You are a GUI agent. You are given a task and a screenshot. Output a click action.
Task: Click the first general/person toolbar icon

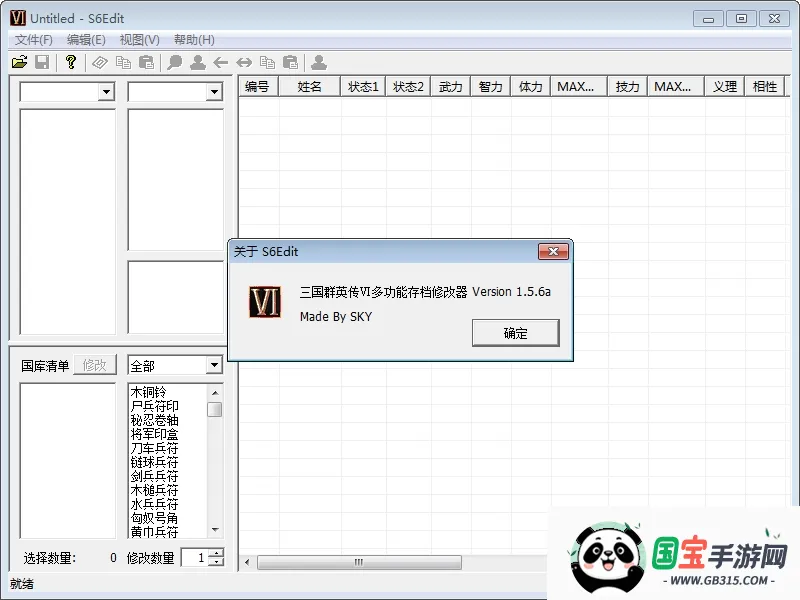click(199, 62)
